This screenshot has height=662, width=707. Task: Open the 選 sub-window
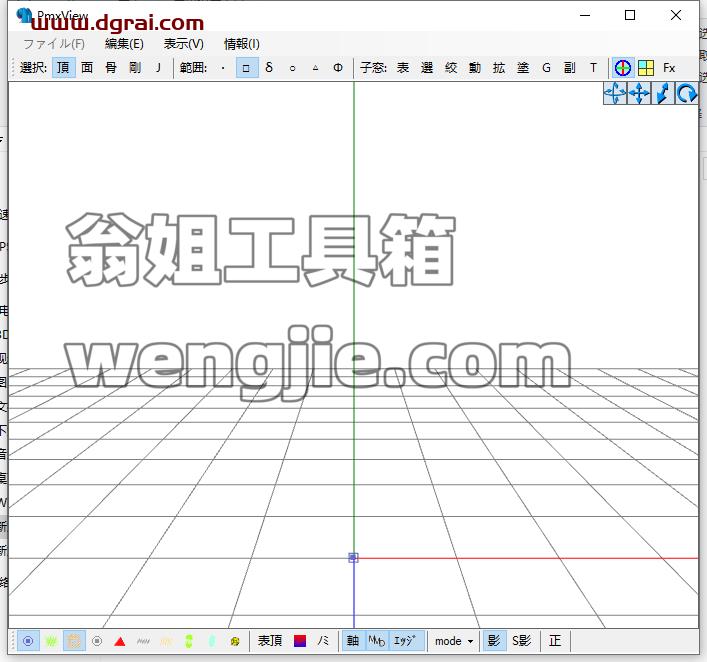(427, 68)
